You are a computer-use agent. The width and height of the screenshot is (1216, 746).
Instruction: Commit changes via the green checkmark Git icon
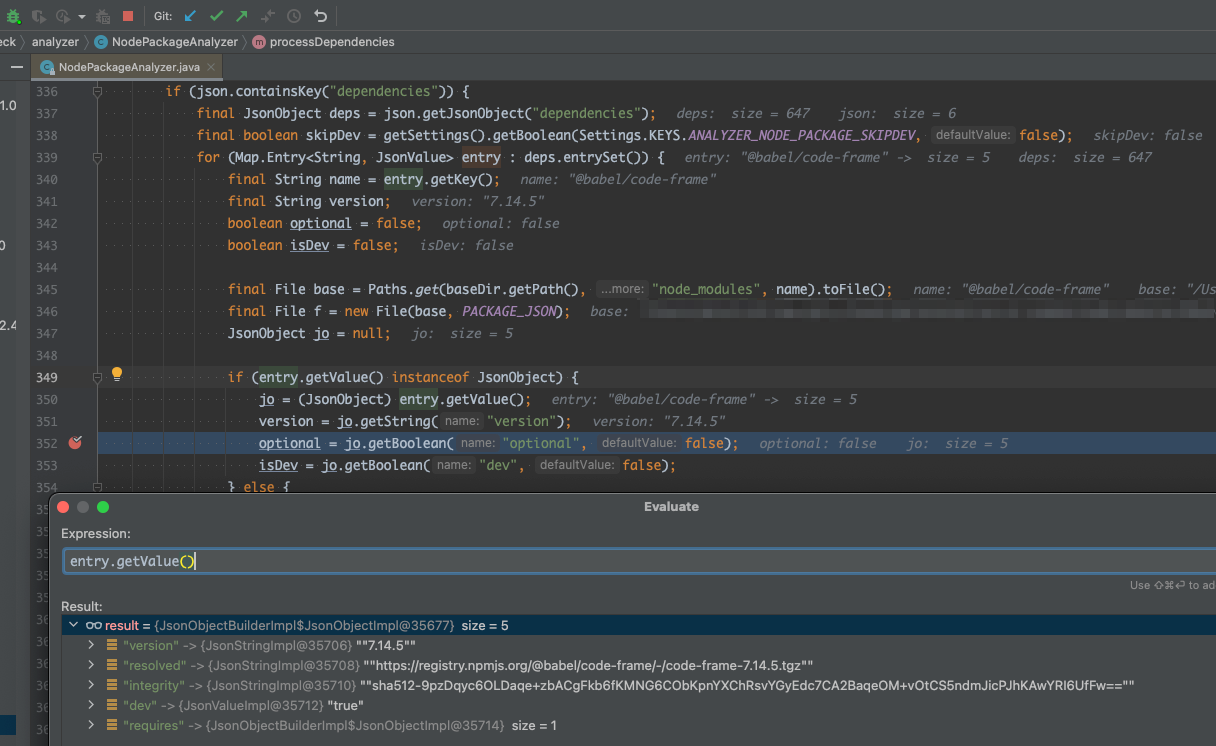pyautogui.click(x=217, y=15)
